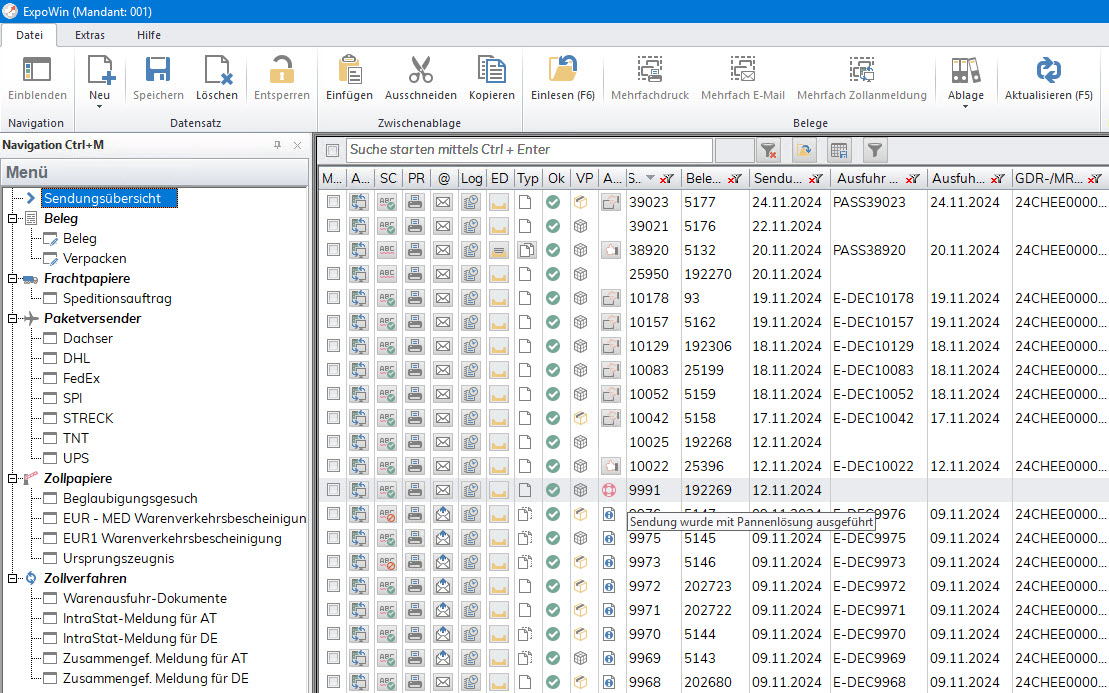Open the Hilfe ribbon tab
Viewport: 1109px width, 693px height.
pos(149,35)
